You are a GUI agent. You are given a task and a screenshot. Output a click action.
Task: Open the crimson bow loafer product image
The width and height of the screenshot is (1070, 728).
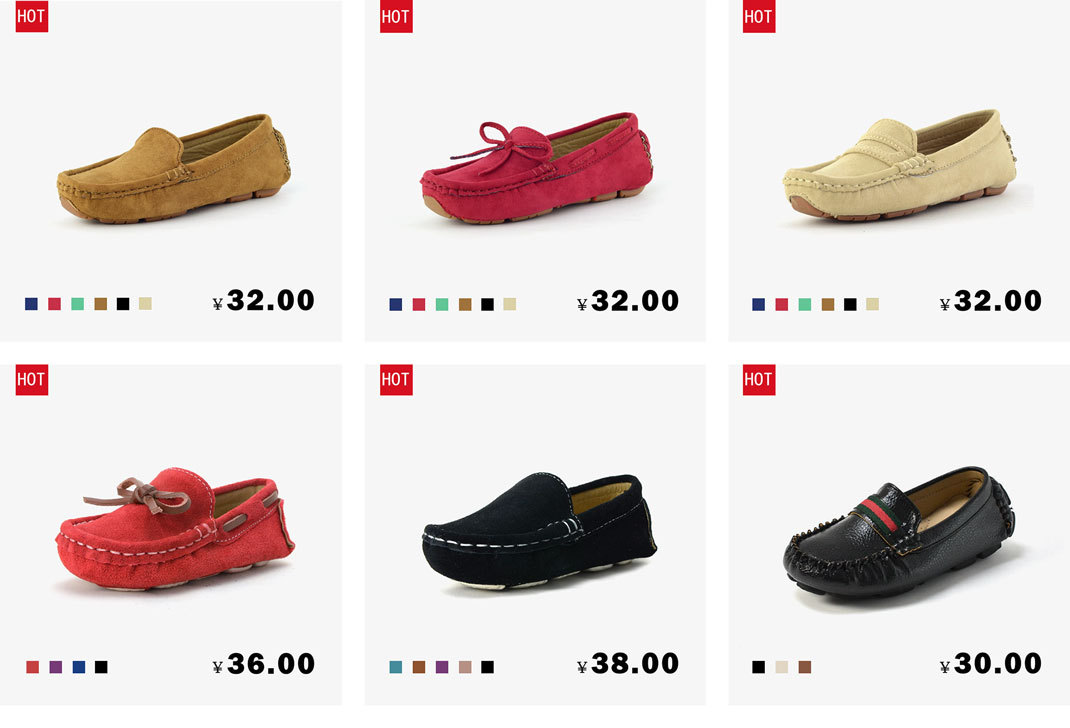tap(536, 168)
